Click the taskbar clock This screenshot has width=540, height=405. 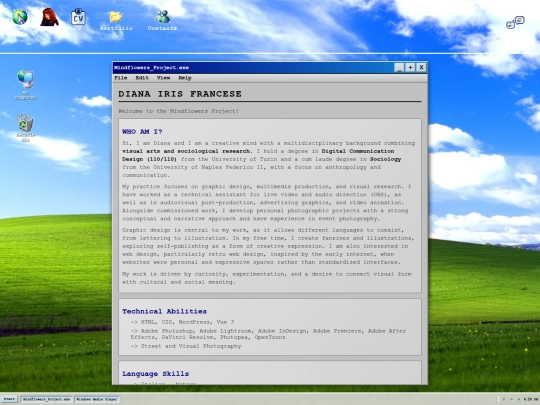pyautogui.click(x=530, y=399)
